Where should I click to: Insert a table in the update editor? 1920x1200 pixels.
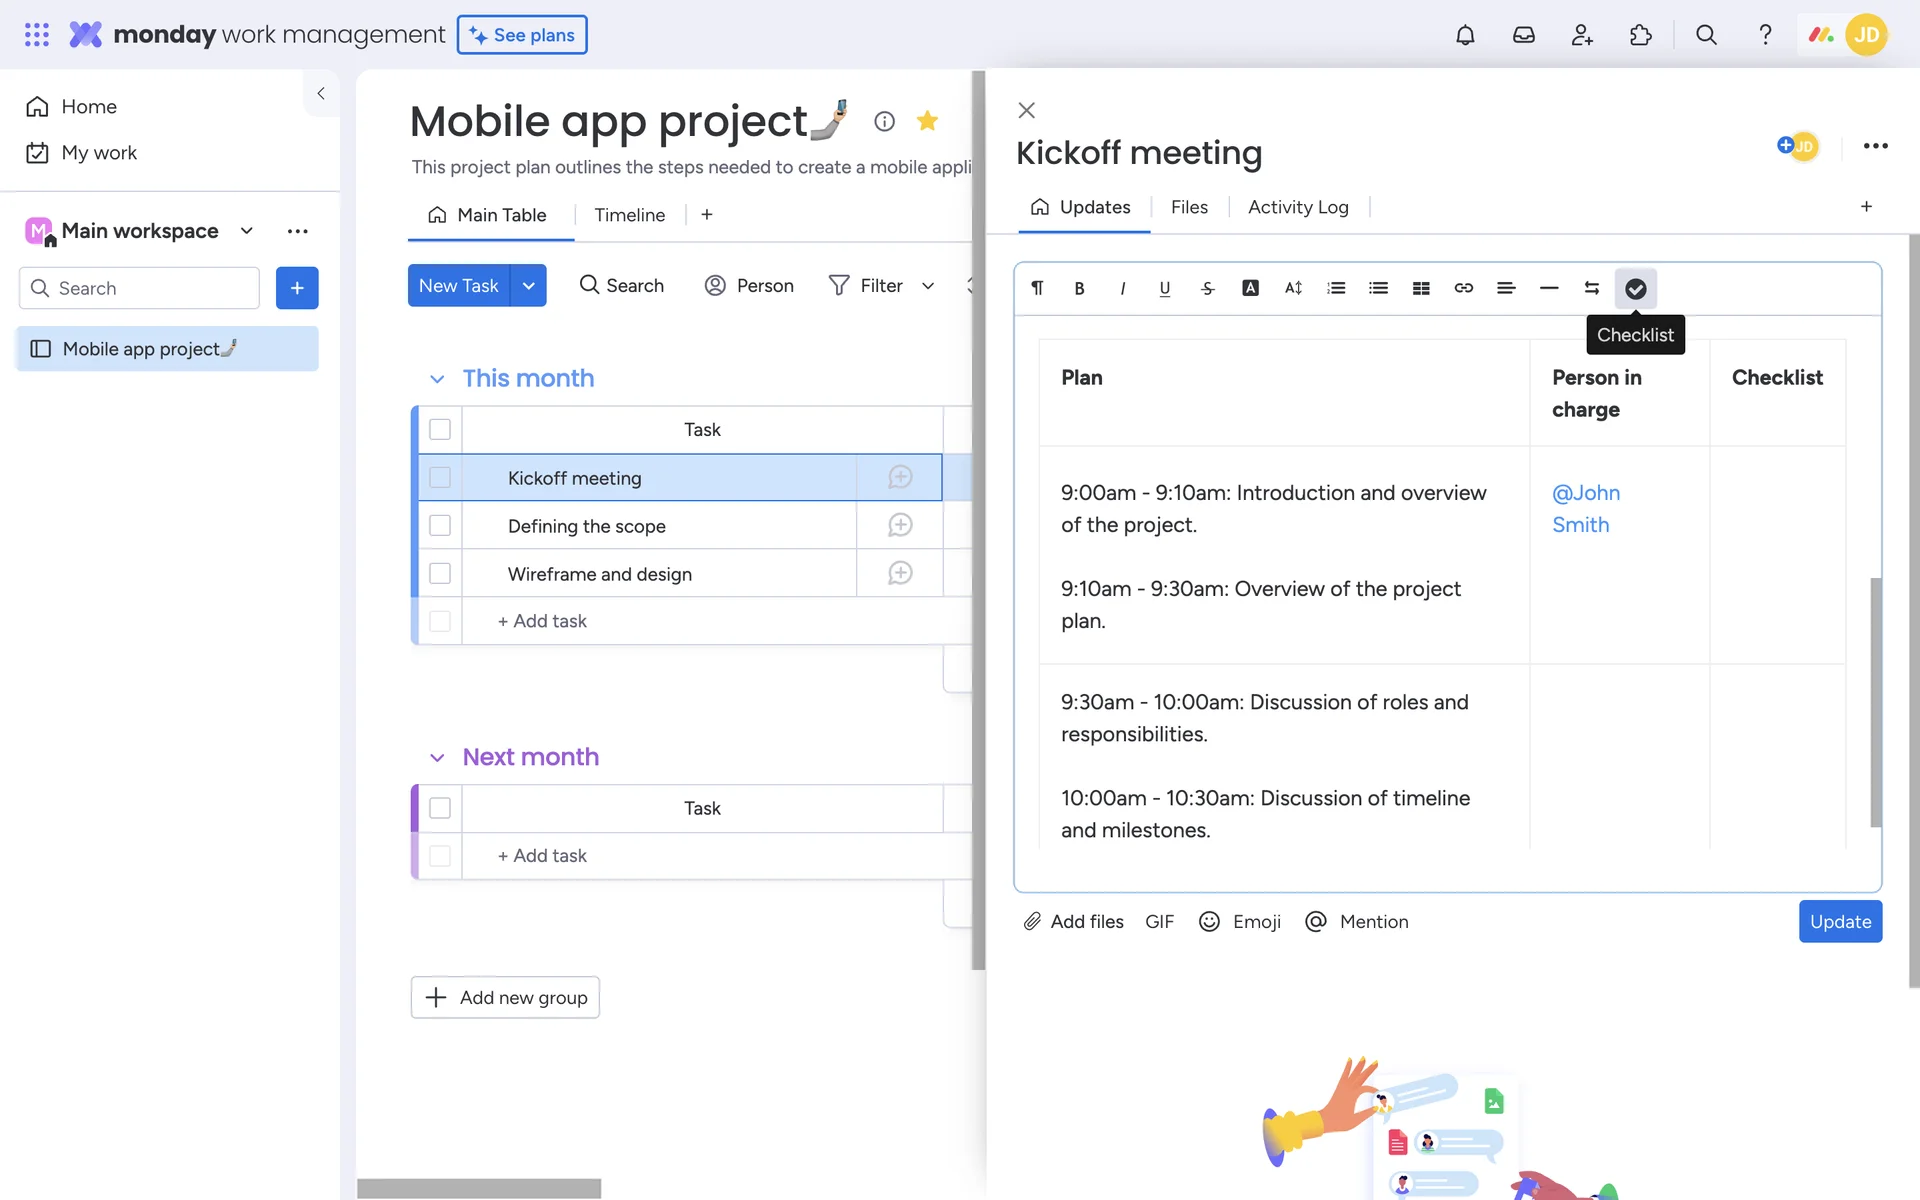[x=1421, y=288]
